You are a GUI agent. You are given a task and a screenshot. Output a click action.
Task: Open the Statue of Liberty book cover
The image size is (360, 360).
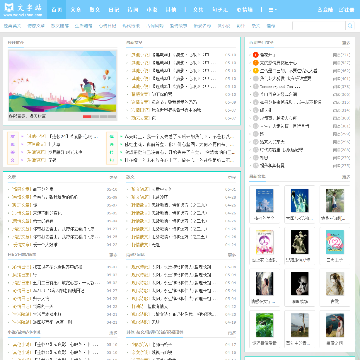click(299, 201)
